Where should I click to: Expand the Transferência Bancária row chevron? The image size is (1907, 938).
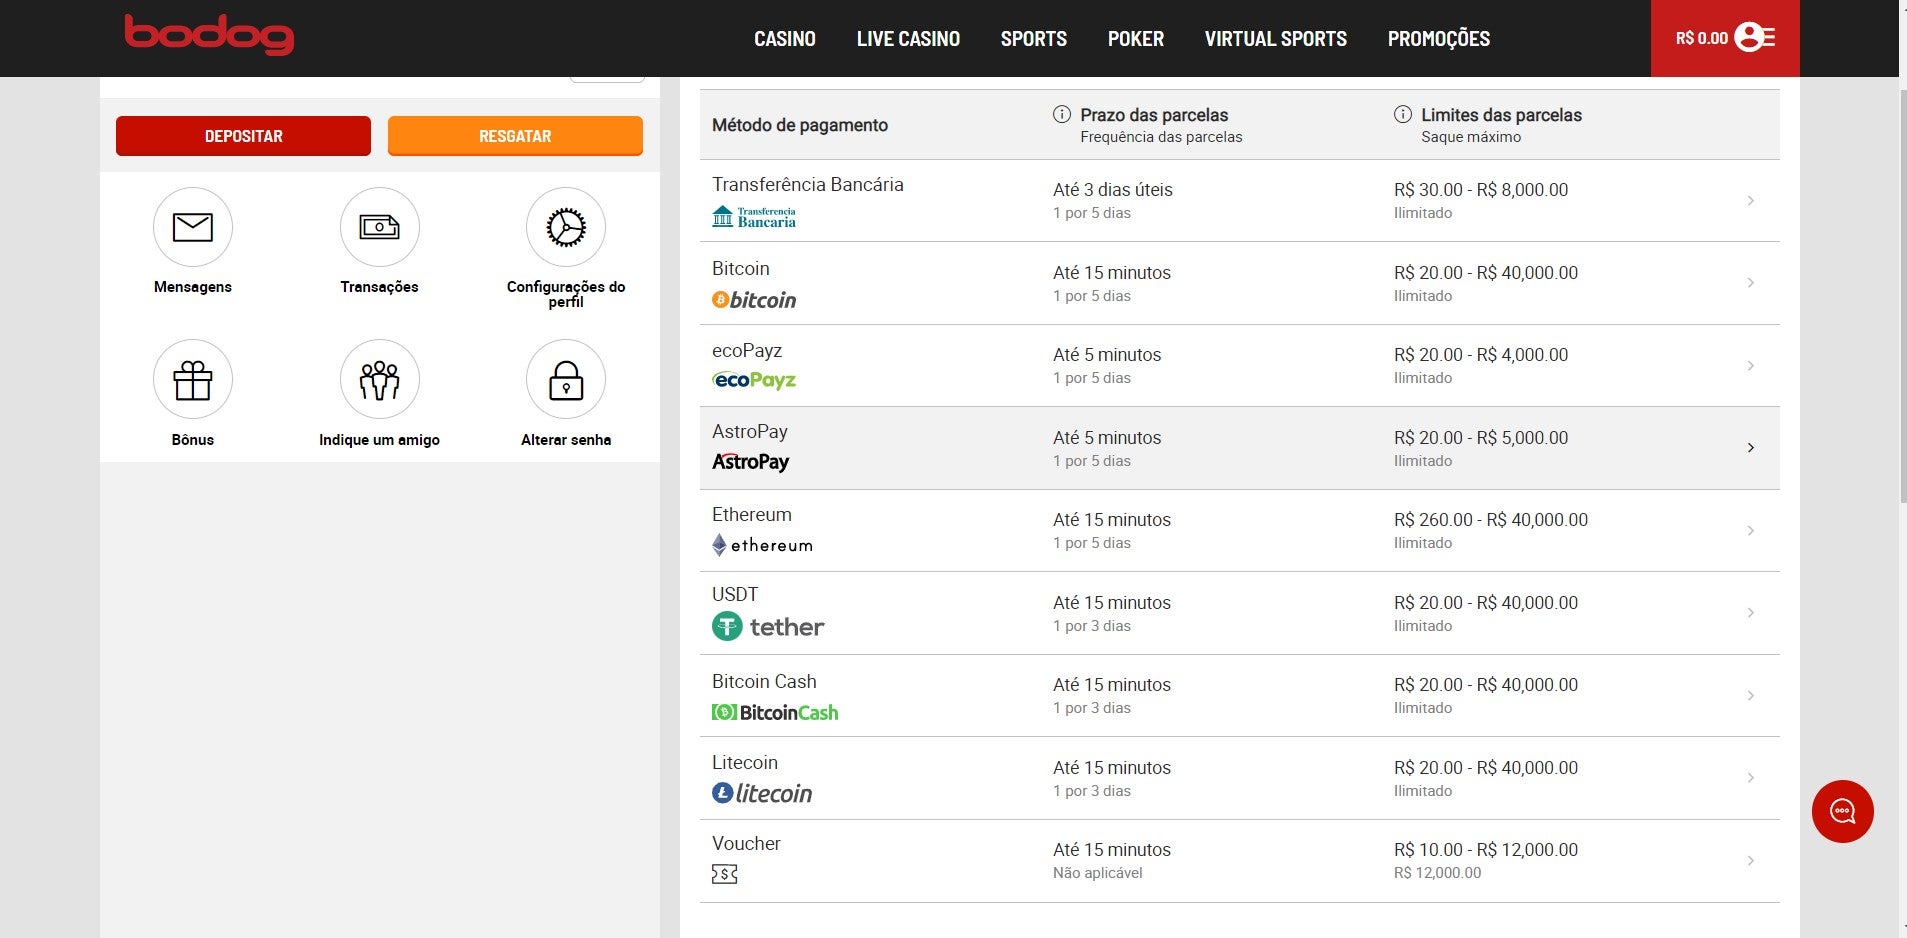click(1750, 201)
